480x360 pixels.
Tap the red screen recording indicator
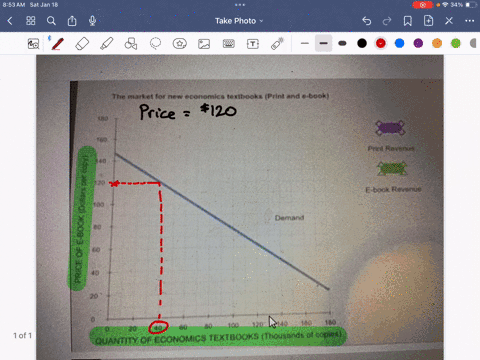coord(423,5)
